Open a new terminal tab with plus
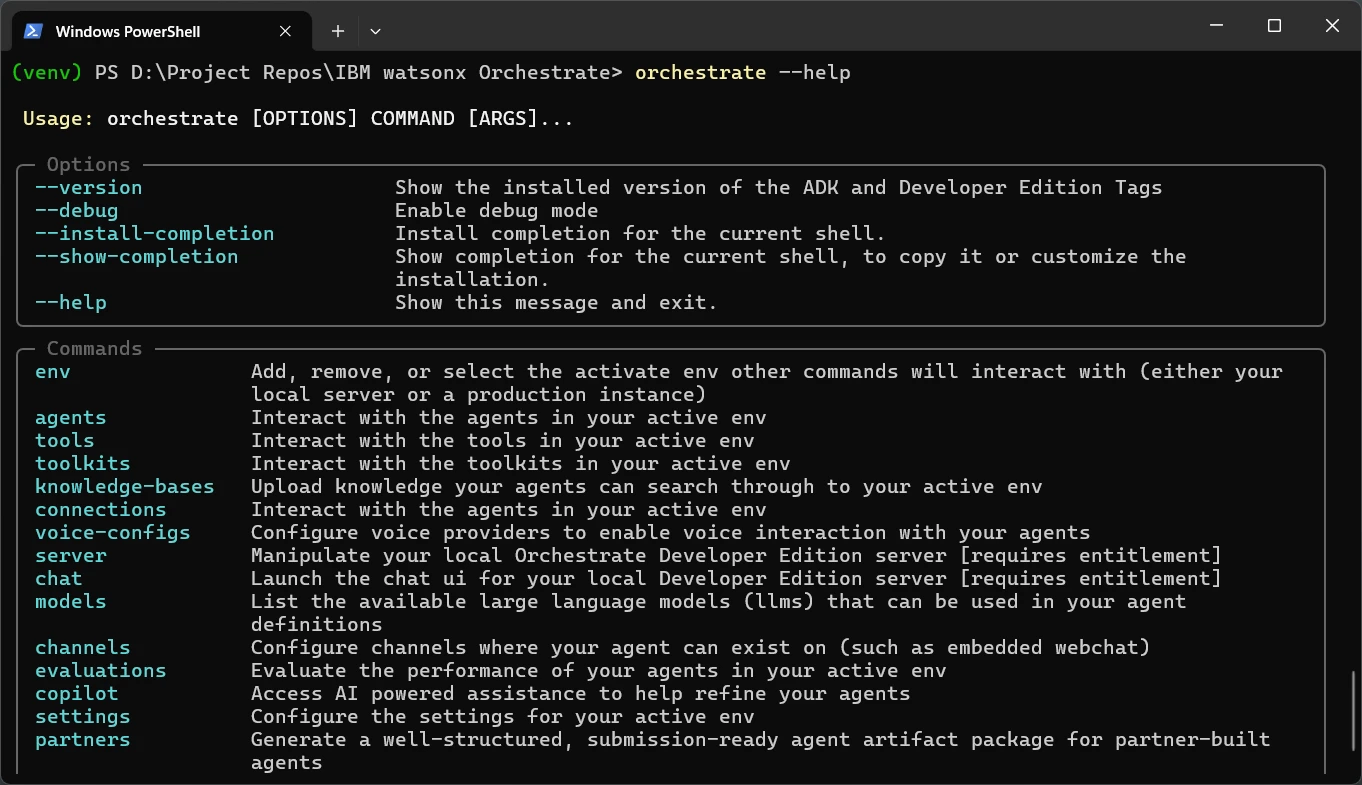The width and height of the screenshot is (1362, 785). coord(338,31)
